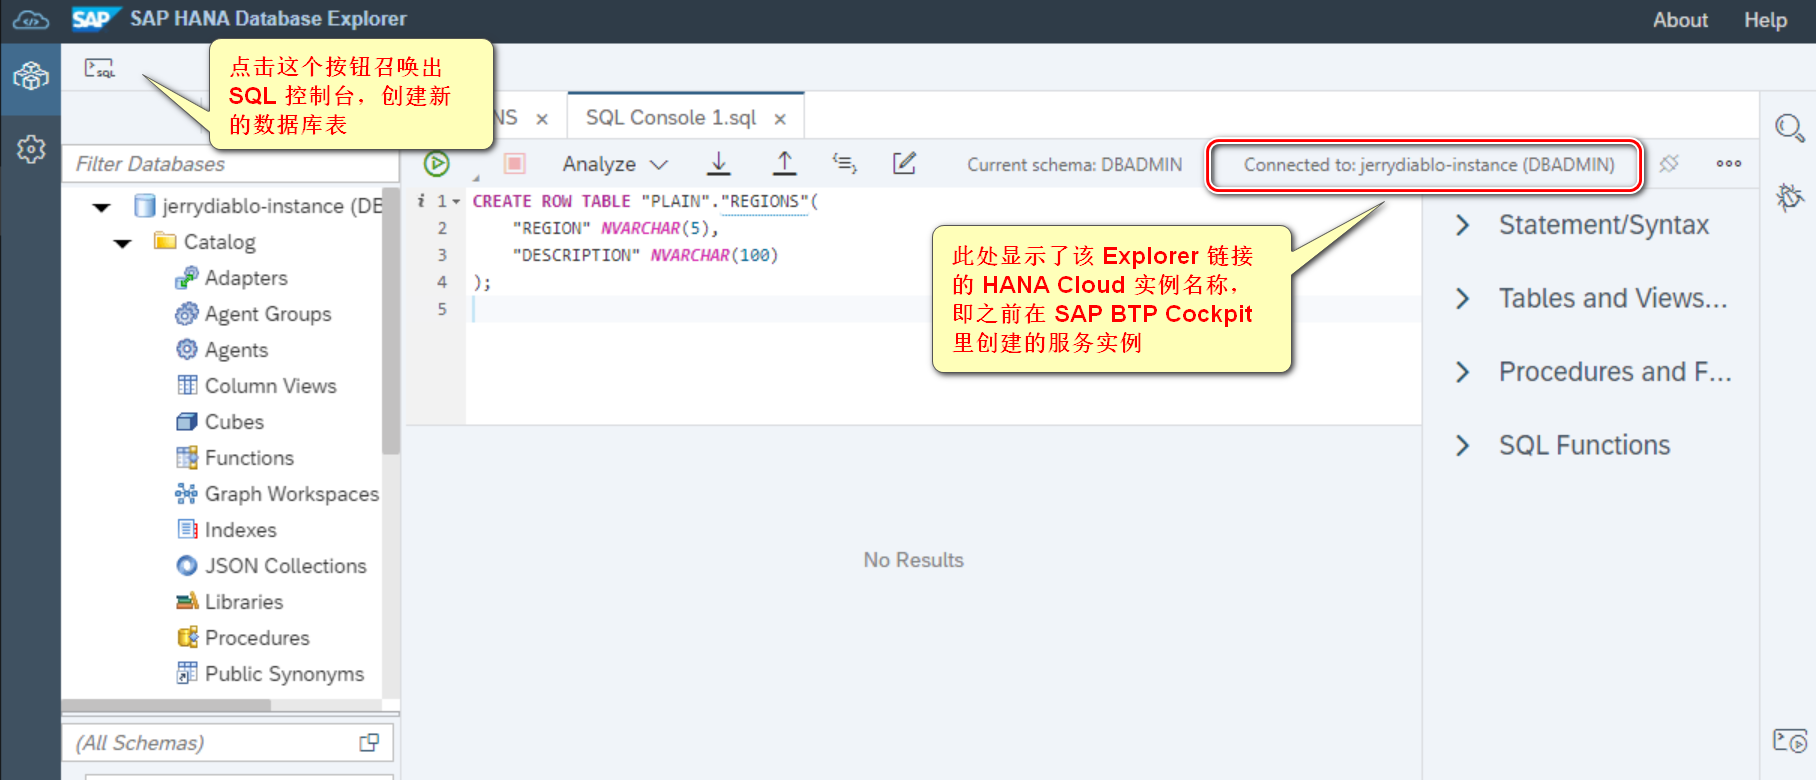The image size is (1816, 780).
Task: Select Column Views in catalog tree
Action: coord(270,386)
